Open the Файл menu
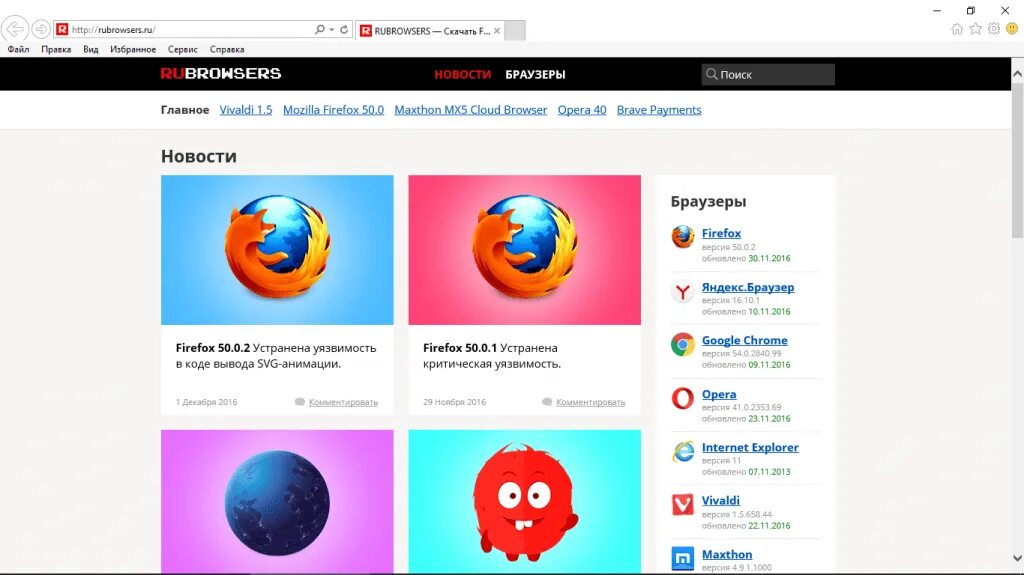 coord(18,49)
